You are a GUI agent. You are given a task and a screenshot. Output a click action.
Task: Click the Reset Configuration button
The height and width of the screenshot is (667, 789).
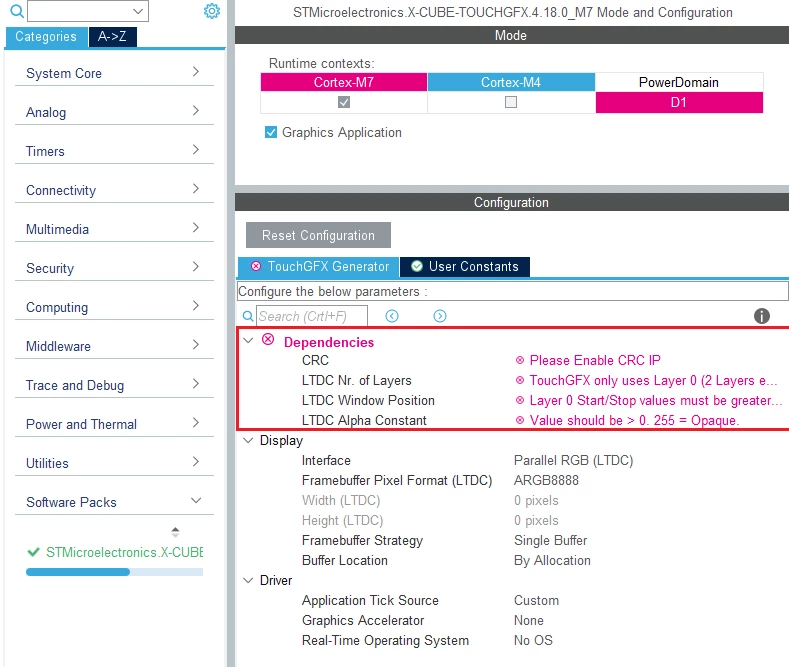[x=318, y=235]
